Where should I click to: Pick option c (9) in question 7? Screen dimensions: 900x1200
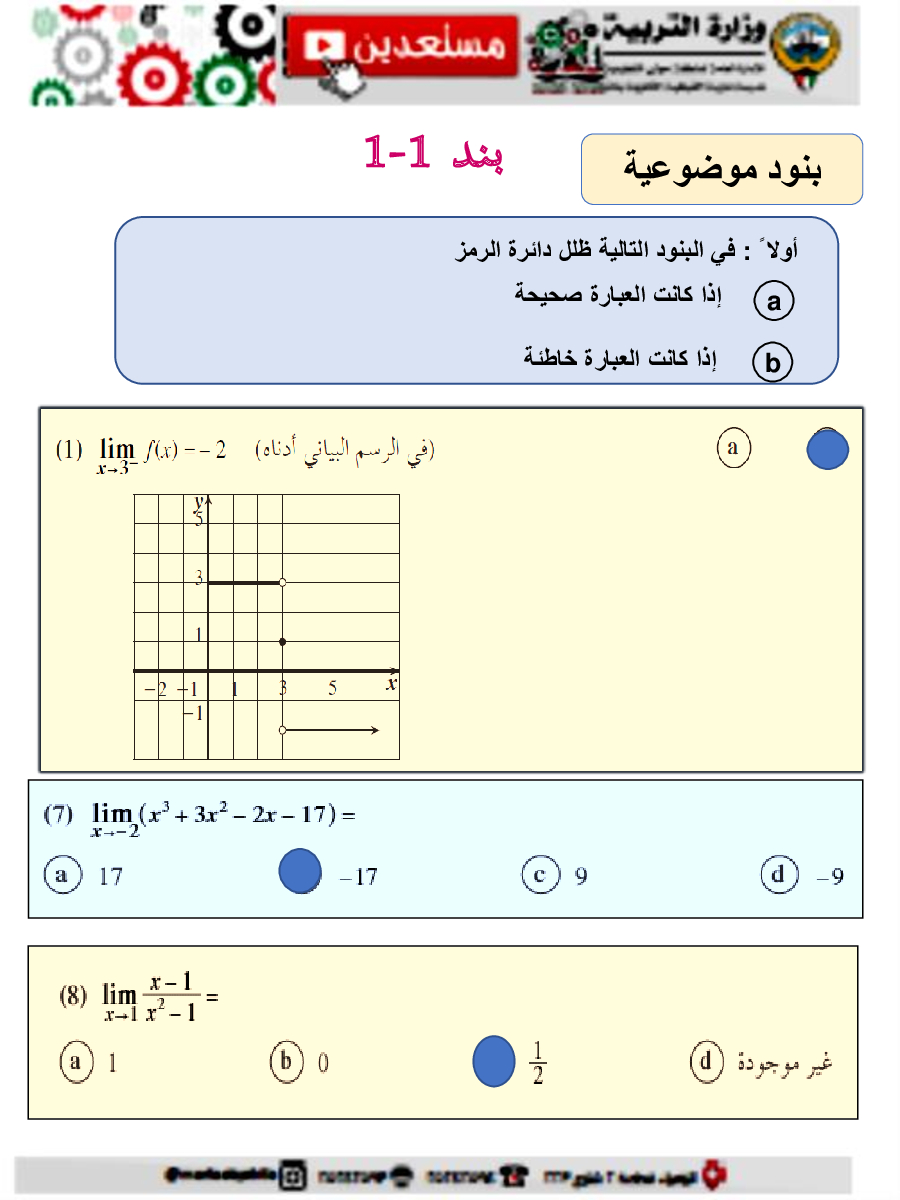click(541, 876)
